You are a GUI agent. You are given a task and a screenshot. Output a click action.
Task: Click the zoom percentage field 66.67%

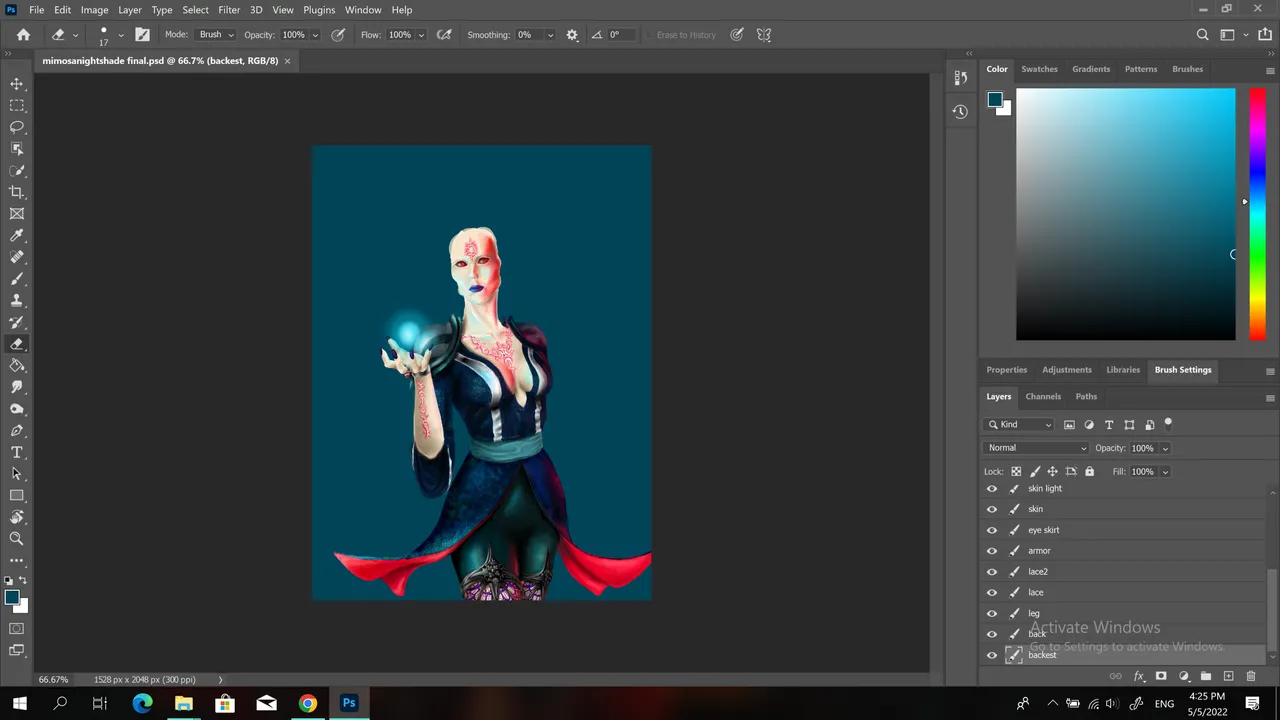pos(53,680)
